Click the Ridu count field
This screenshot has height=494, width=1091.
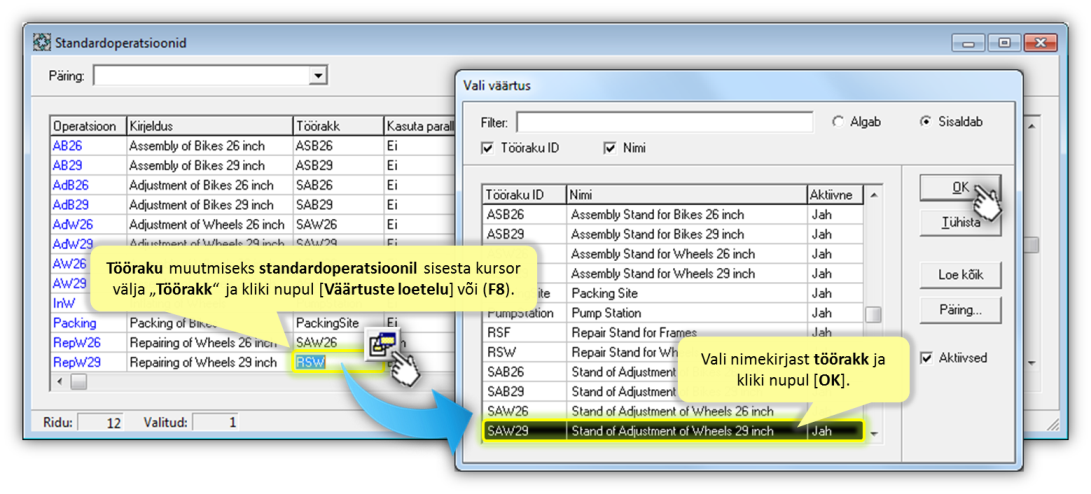click(x=100, y=422)
